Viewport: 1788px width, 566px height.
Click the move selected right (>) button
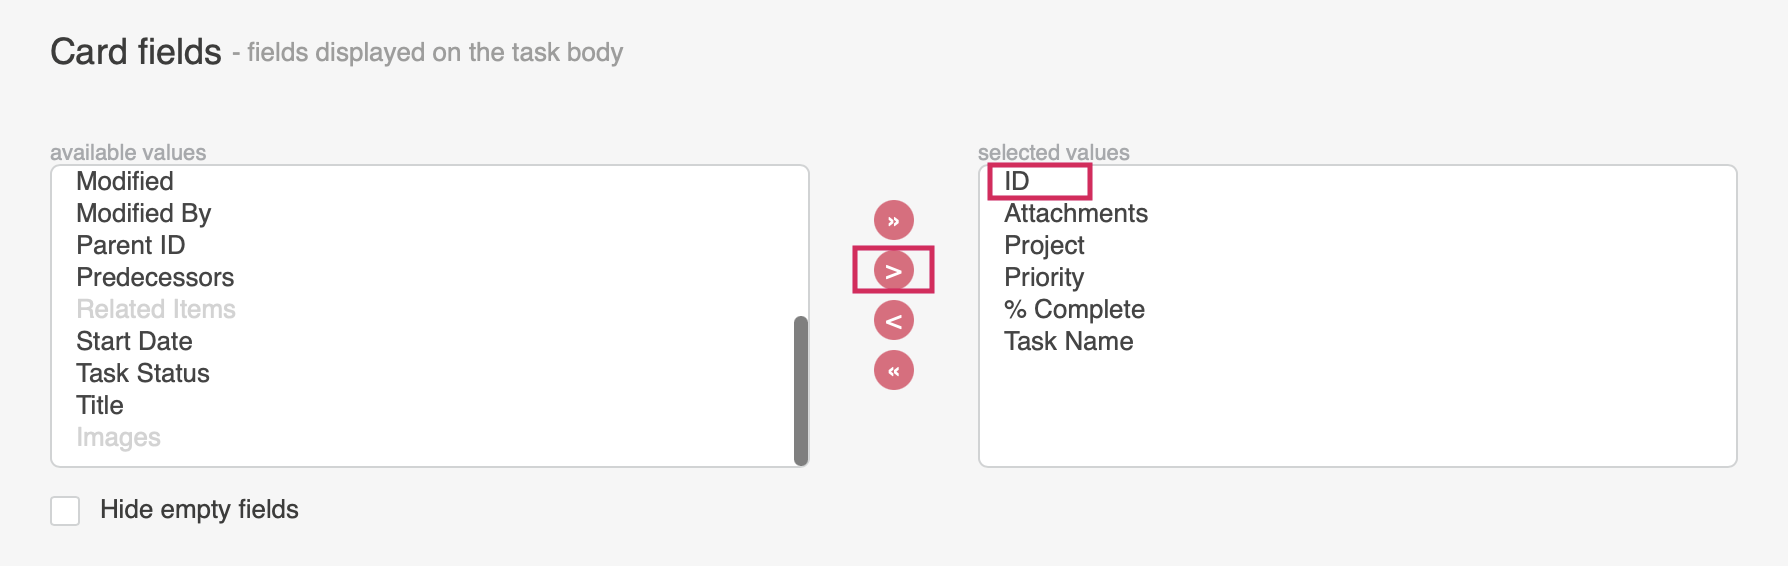[x=893, y=271]
